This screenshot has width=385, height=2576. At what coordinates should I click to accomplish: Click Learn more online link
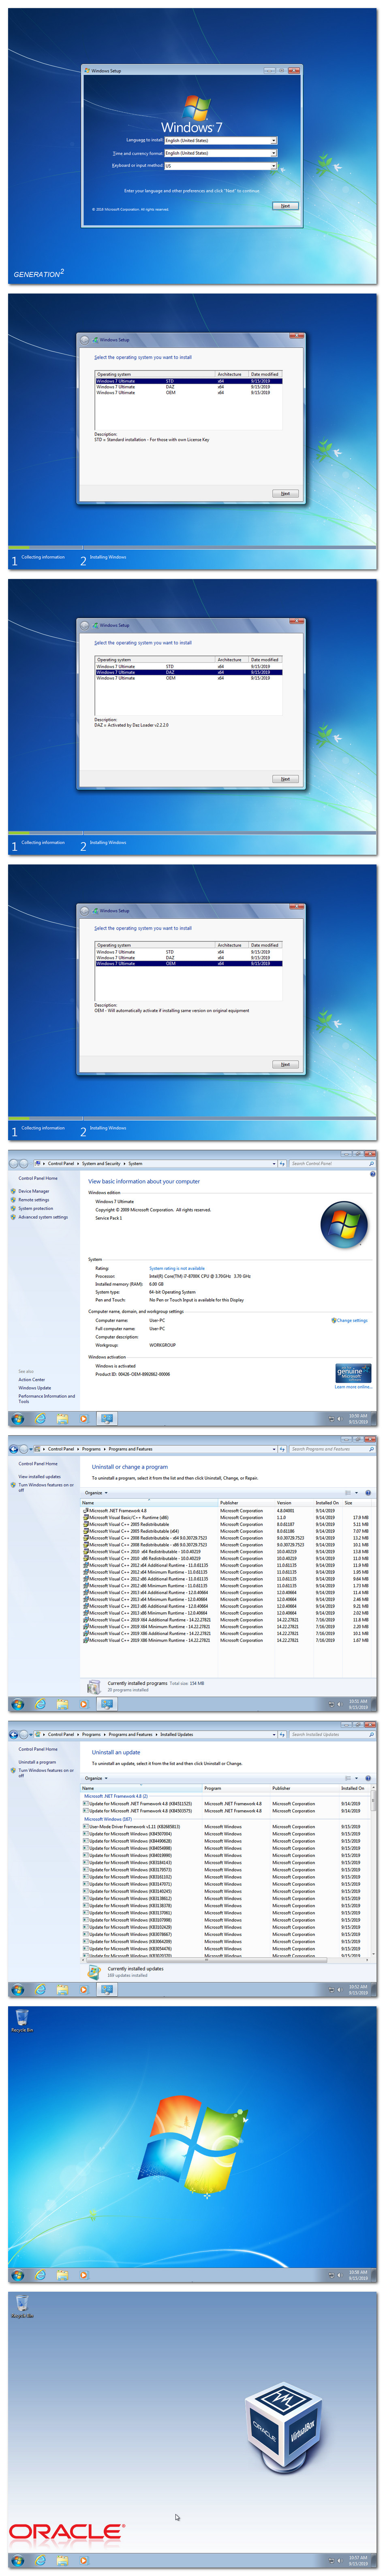(353, 1387)
